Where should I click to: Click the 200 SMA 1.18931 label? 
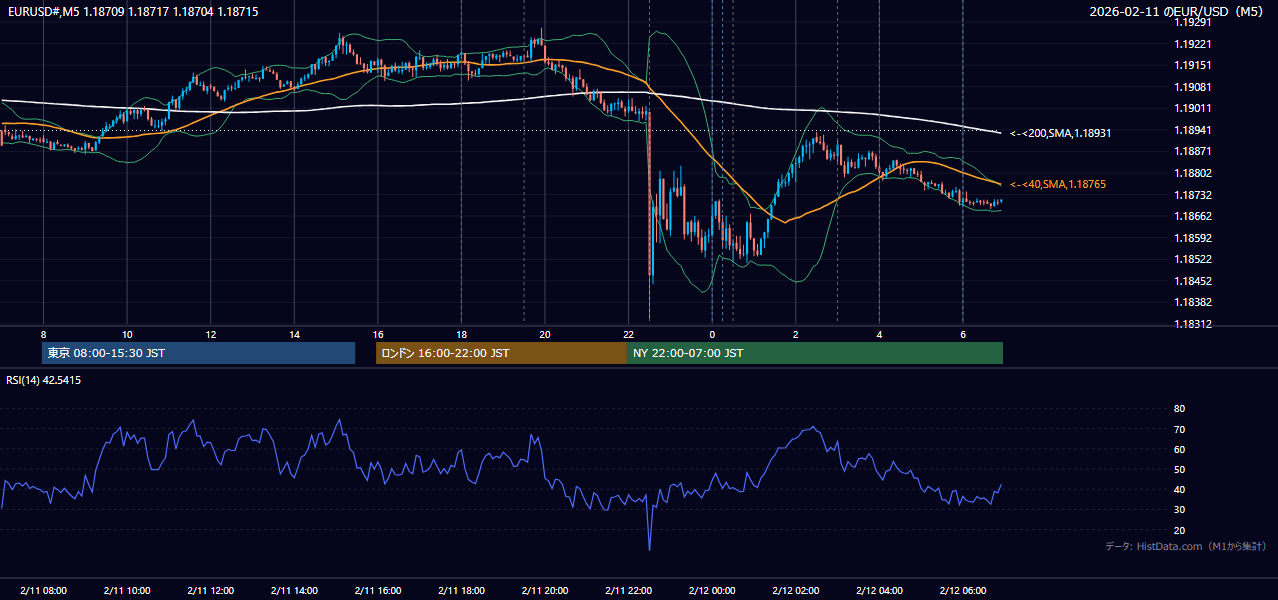[1060, 133]
